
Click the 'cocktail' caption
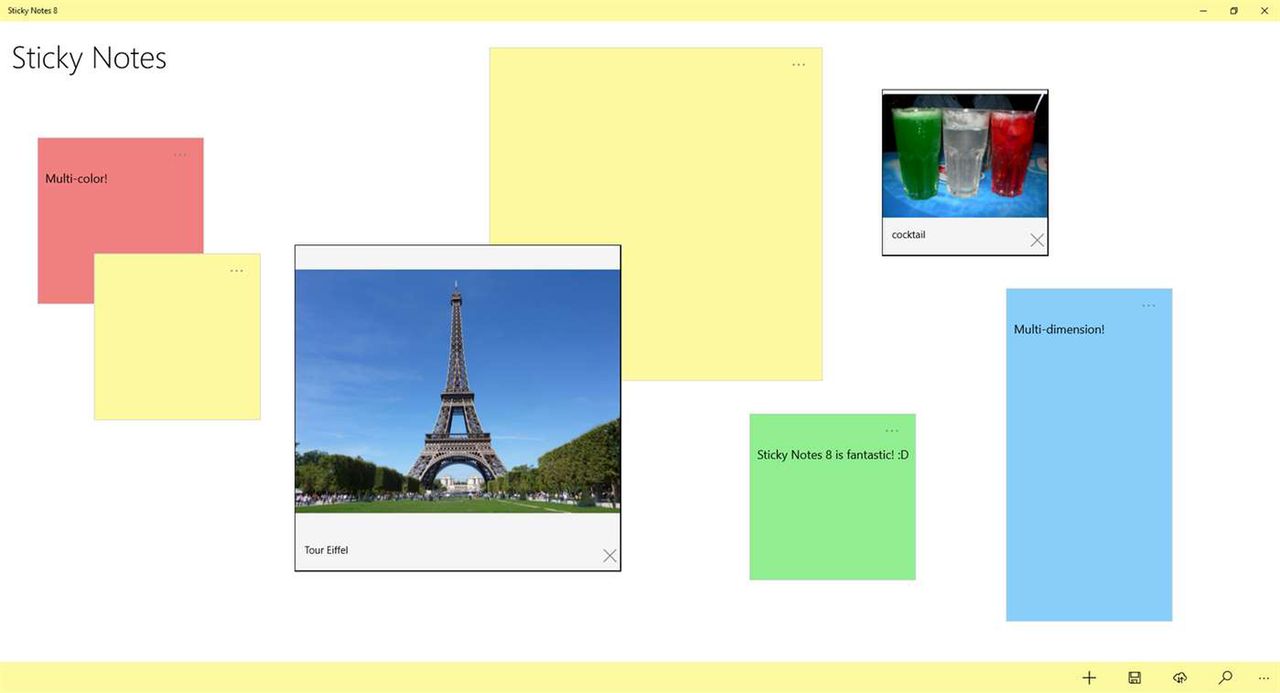click(909, 235)
